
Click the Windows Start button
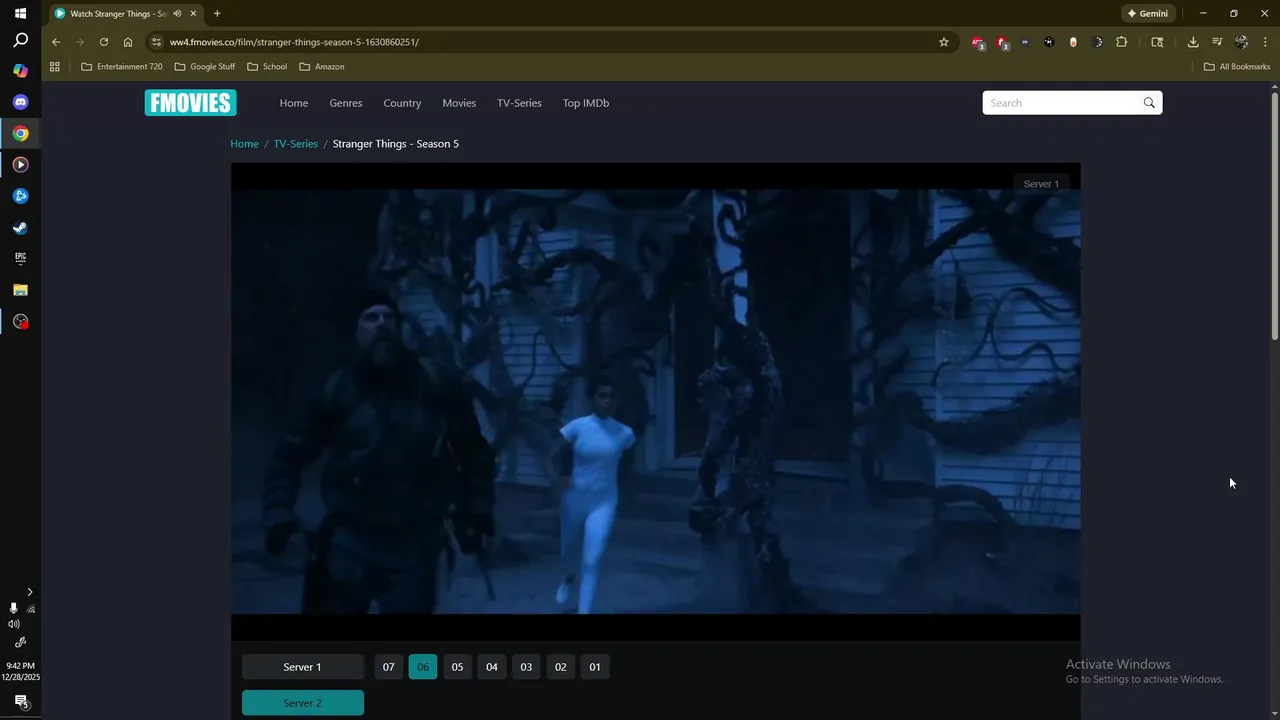[20, 13]
